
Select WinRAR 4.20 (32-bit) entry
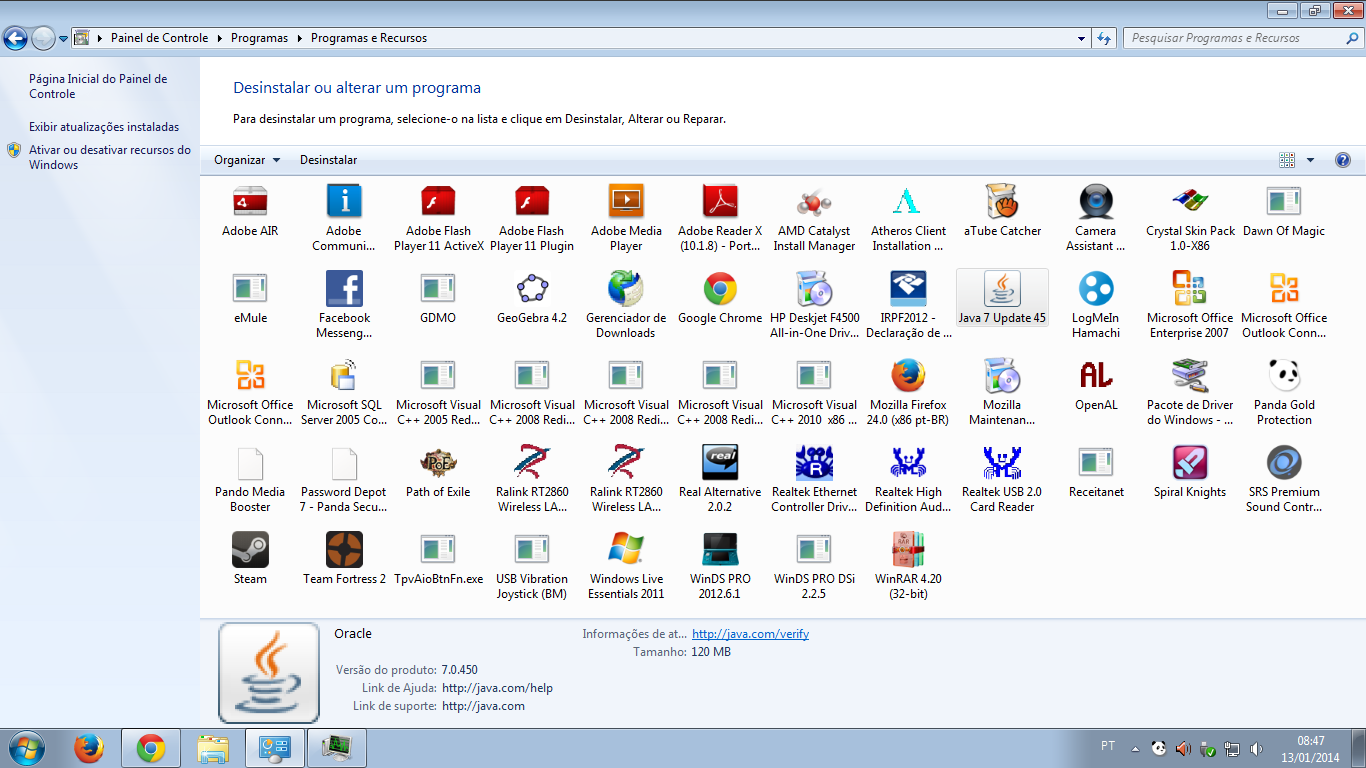pyautogui.click(x=908, y=566)
